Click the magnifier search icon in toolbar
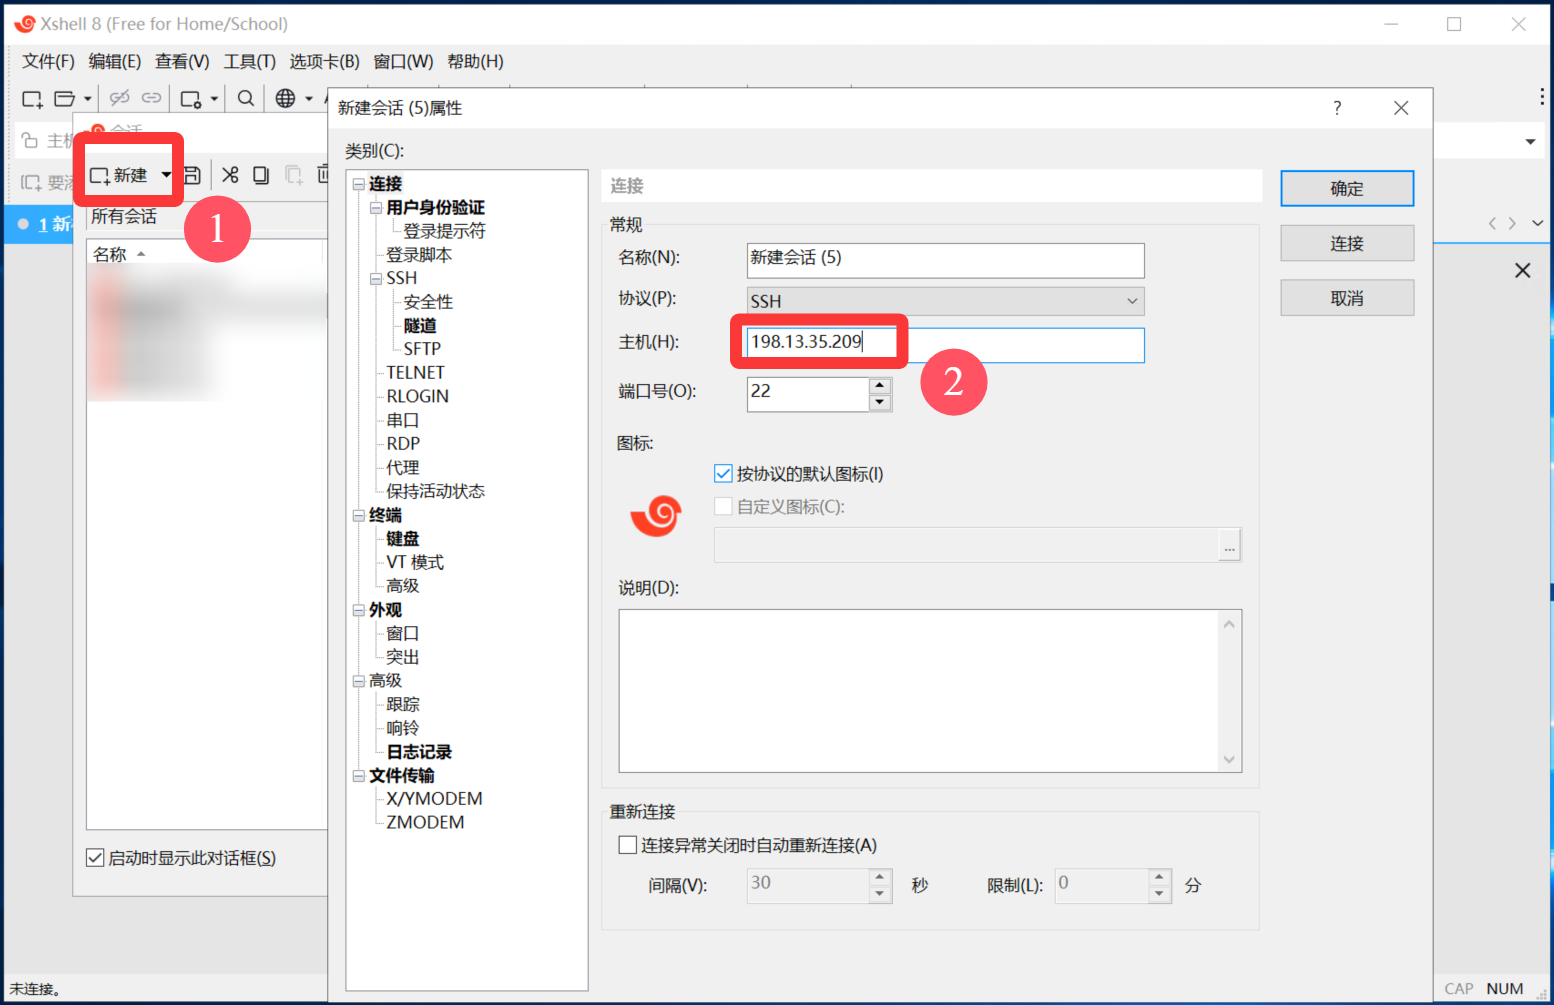The width and height of the screenshot is (1554, 1005). tap(245, 98)
